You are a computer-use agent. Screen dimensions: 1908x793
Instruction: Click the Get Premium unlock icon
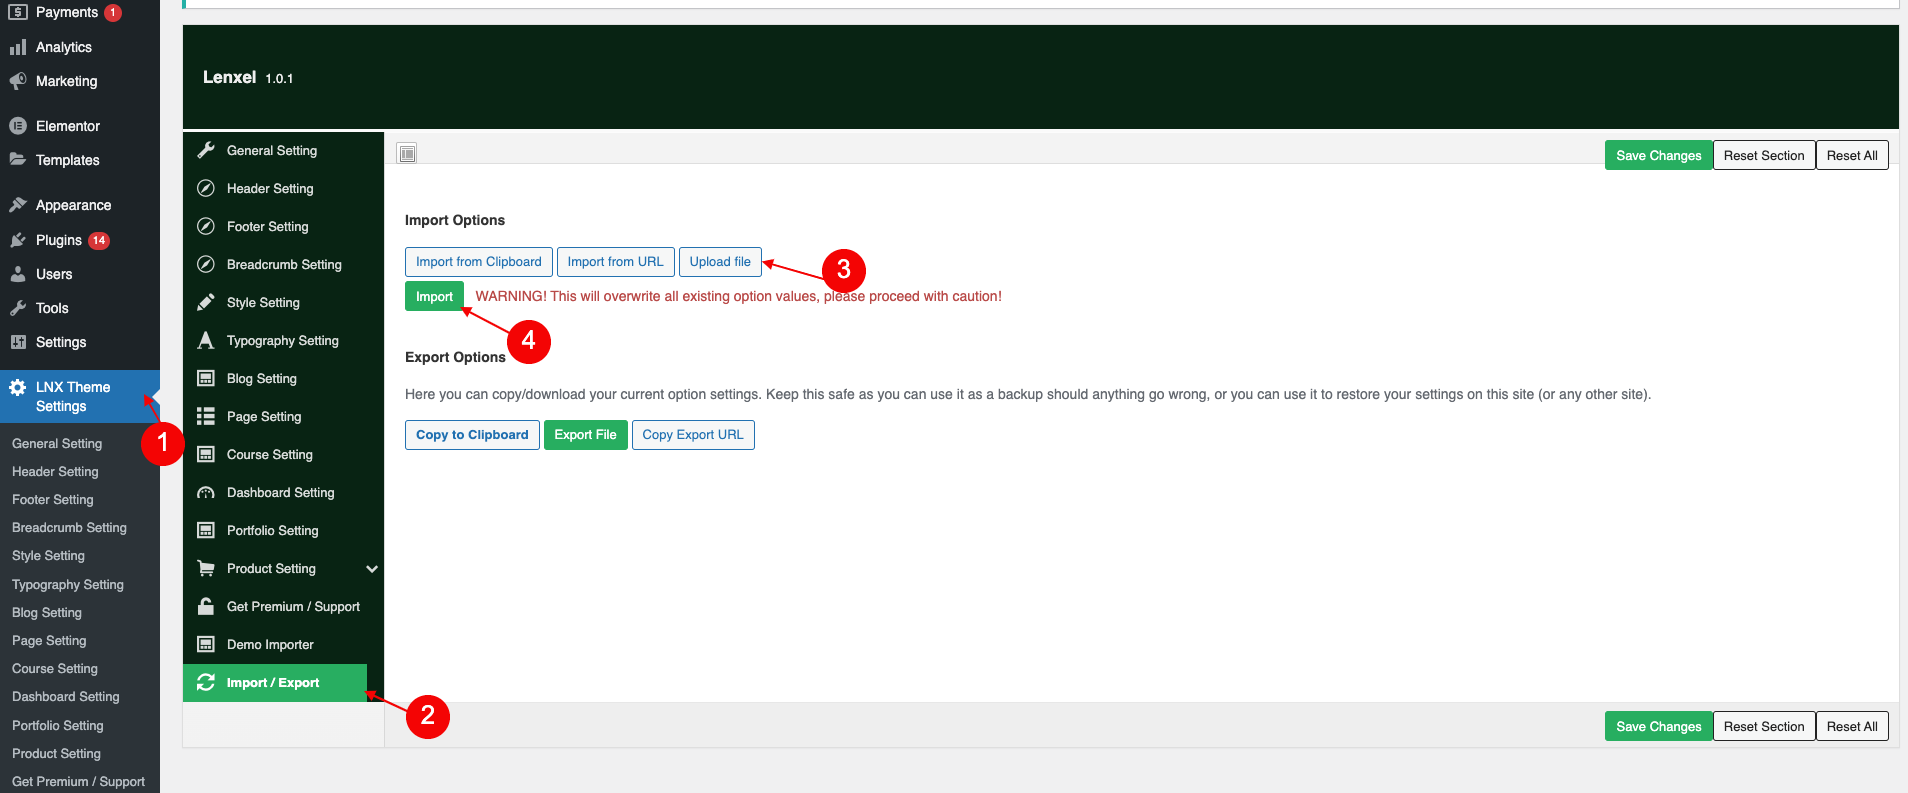point(206,606)
